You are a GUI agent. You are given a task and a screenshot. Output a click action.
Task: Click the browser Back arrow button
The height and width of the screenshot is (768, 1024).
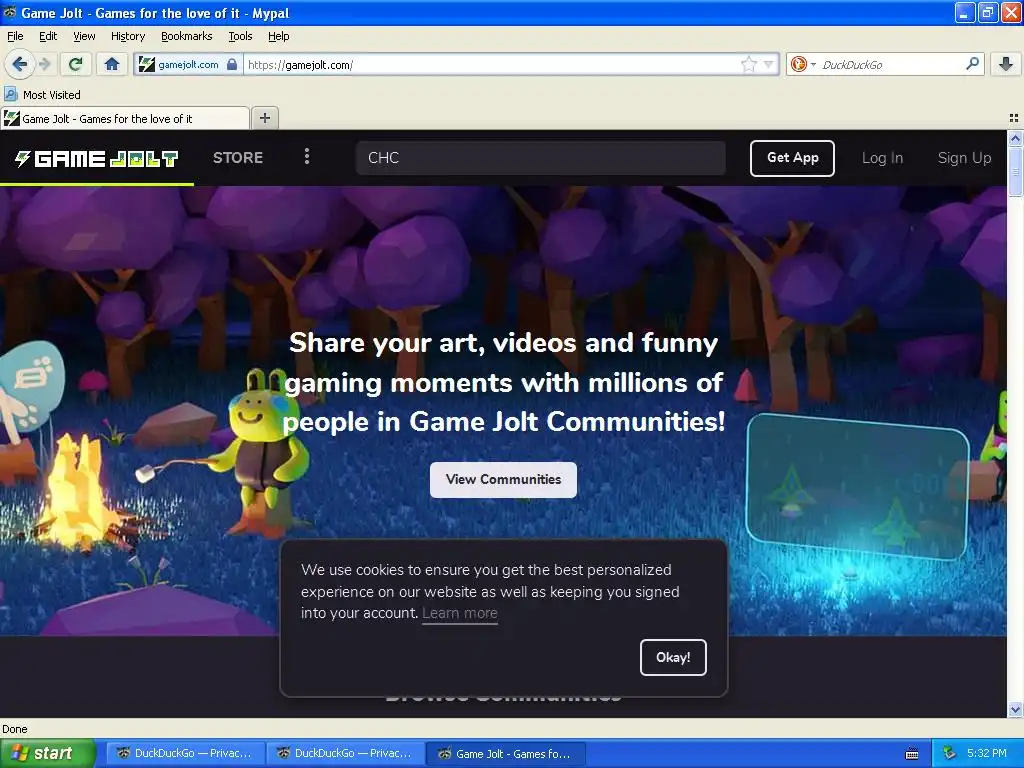(18, 64)
